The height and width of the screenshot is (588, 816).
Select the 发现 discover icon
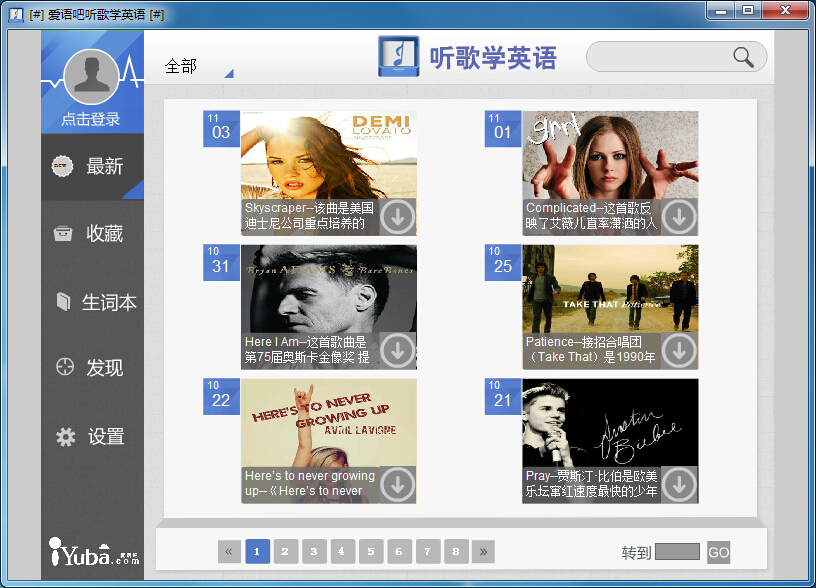(x=63, y=368)
